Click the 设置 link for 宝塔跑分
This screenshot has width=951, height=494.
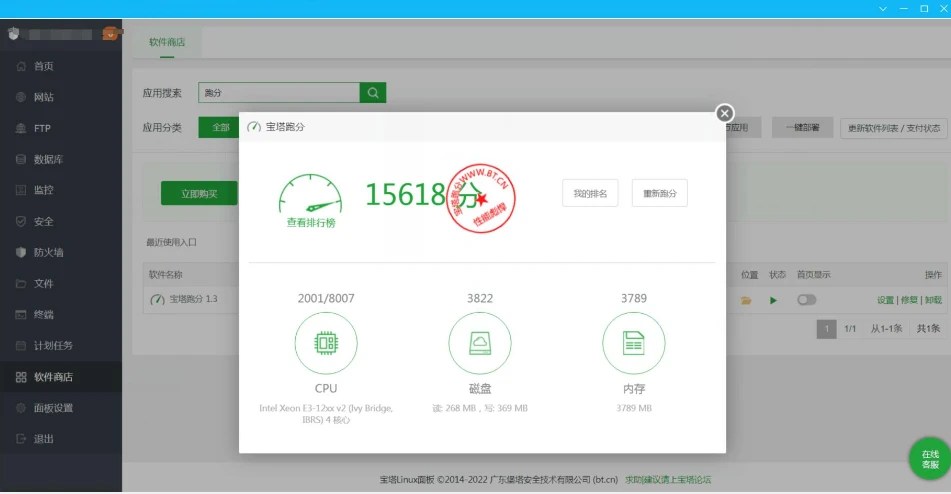(x=885, y=300)
